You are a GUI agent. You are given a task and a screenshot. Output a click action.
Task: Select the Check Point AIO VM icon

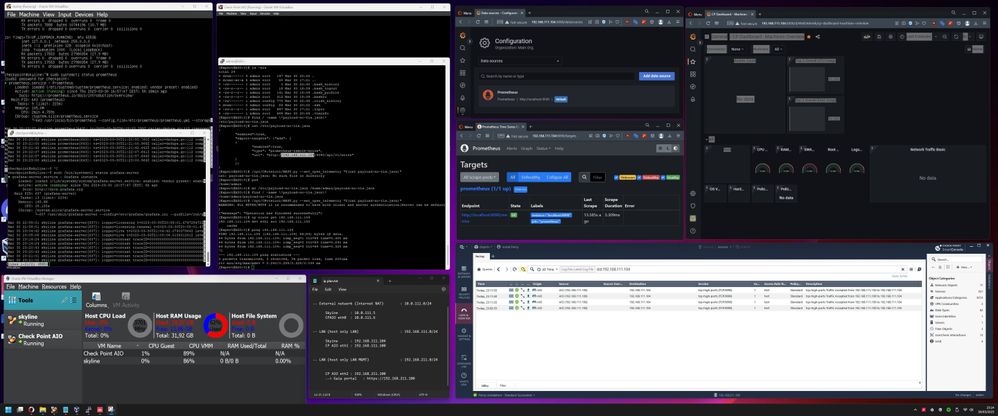10,336
